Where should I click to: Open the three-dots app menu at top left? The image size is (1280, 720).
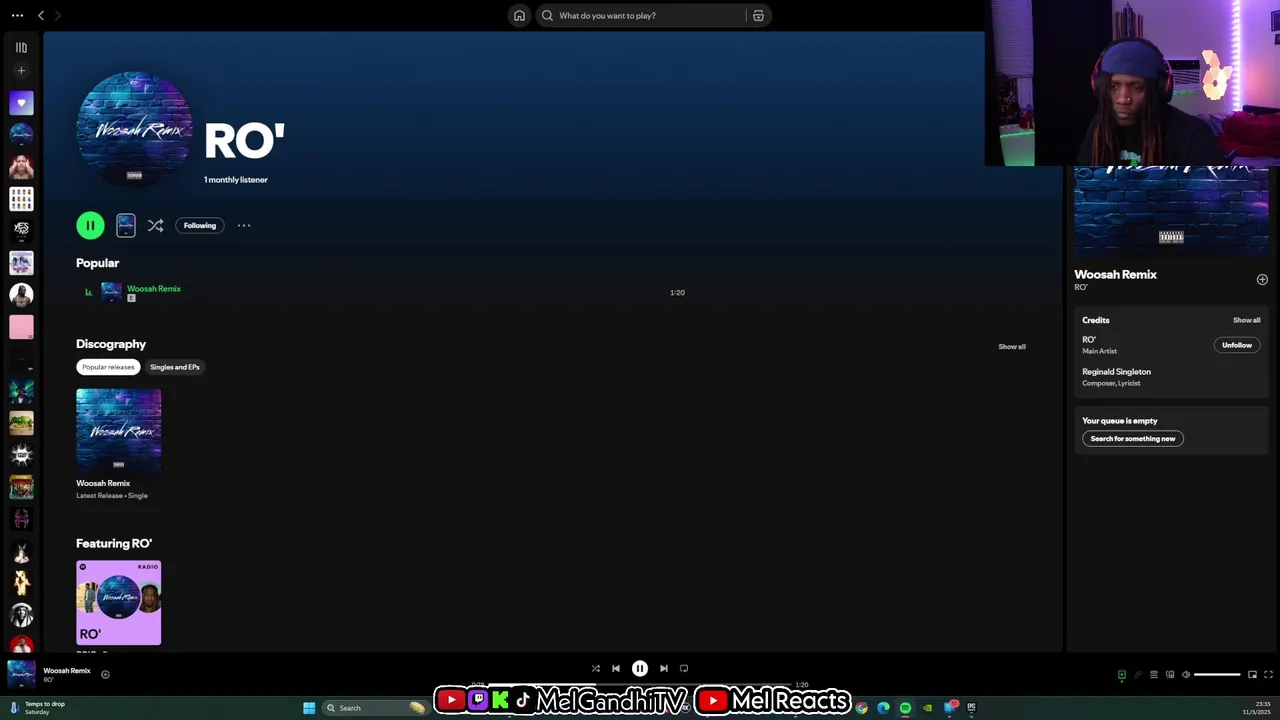(17, 15)
